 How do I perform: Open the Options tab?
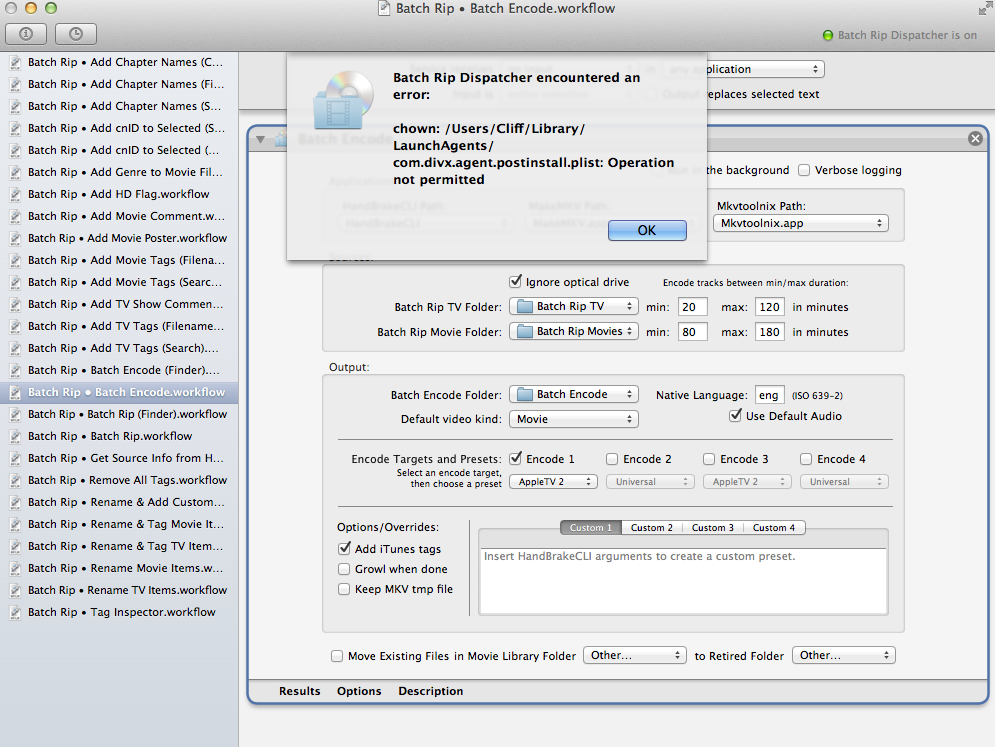point(359,692)
